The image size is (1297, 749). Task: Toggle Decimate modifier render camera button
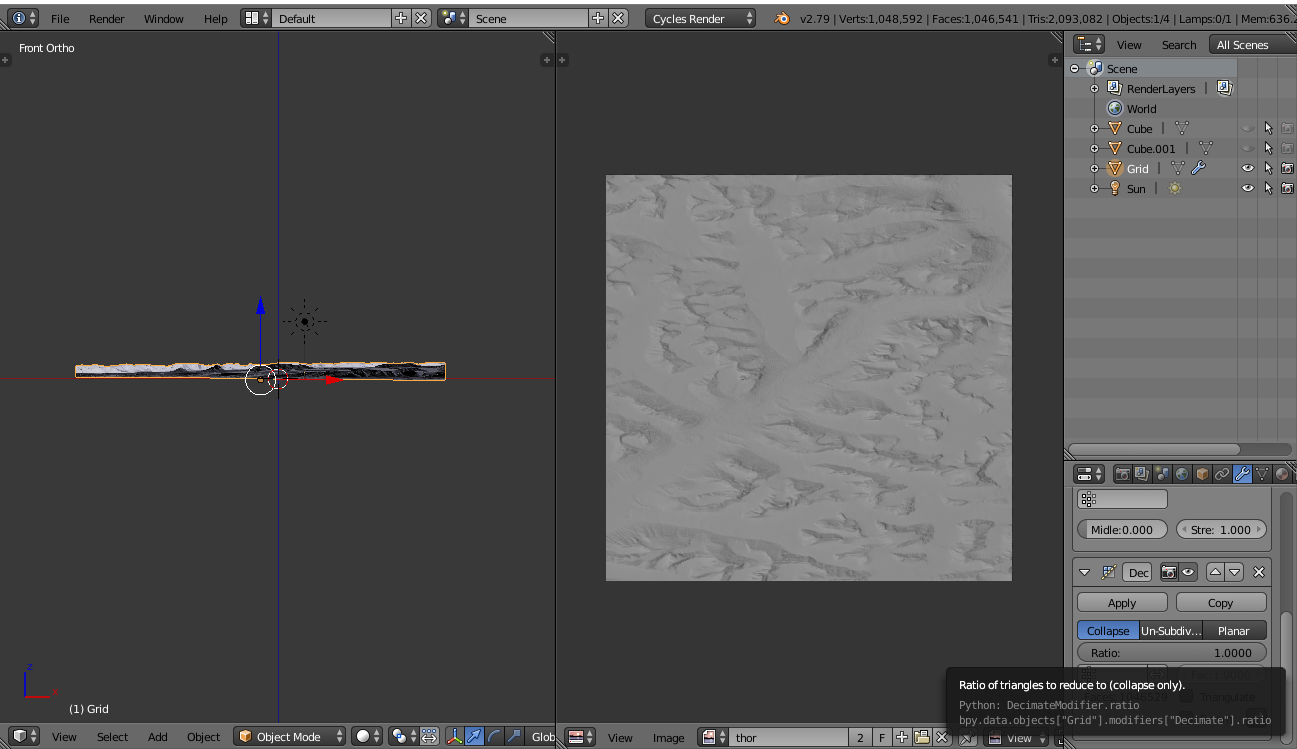pos(1168,572)
